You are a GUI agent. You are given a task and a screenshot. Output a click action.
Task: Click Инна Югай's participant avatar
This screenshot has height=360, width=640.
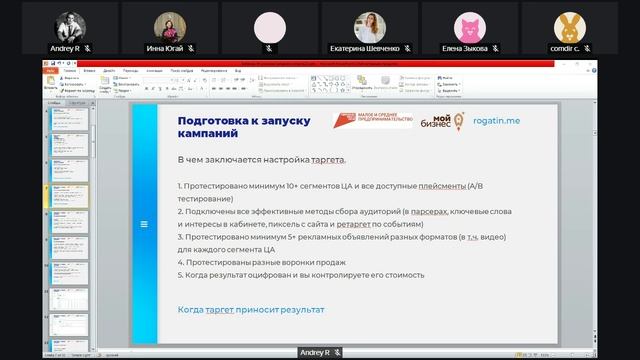[x=170, y=27]
